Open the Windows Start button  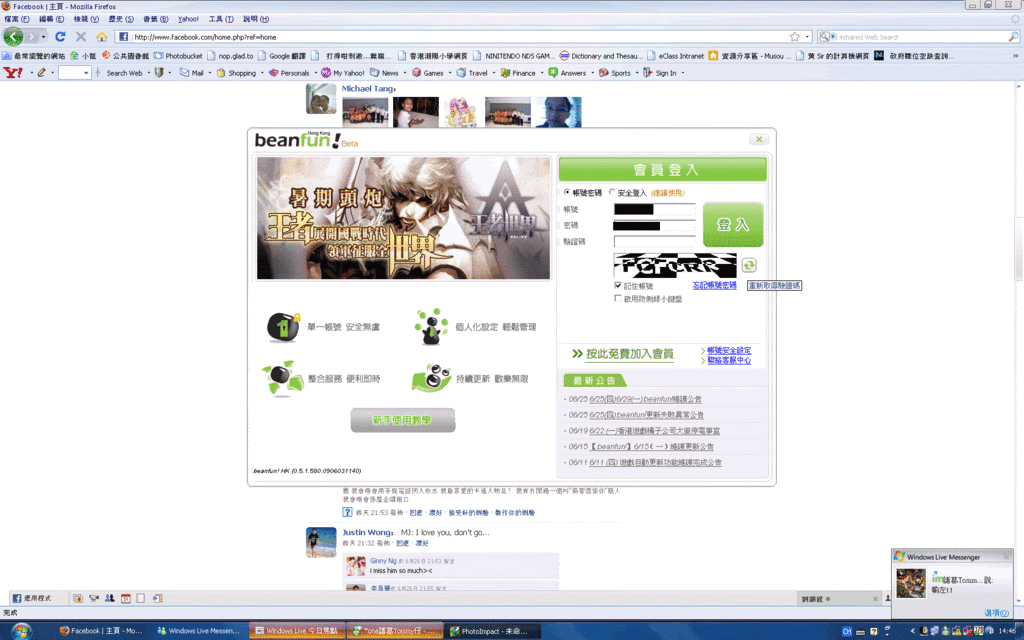21,631
